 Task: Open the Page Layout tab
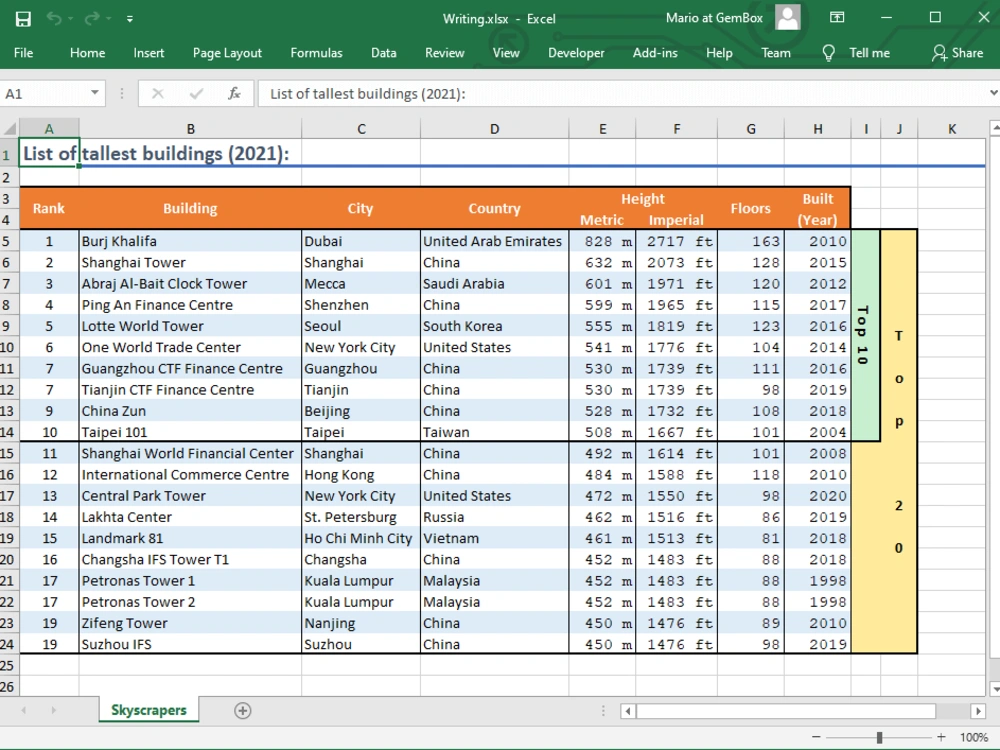227,53
